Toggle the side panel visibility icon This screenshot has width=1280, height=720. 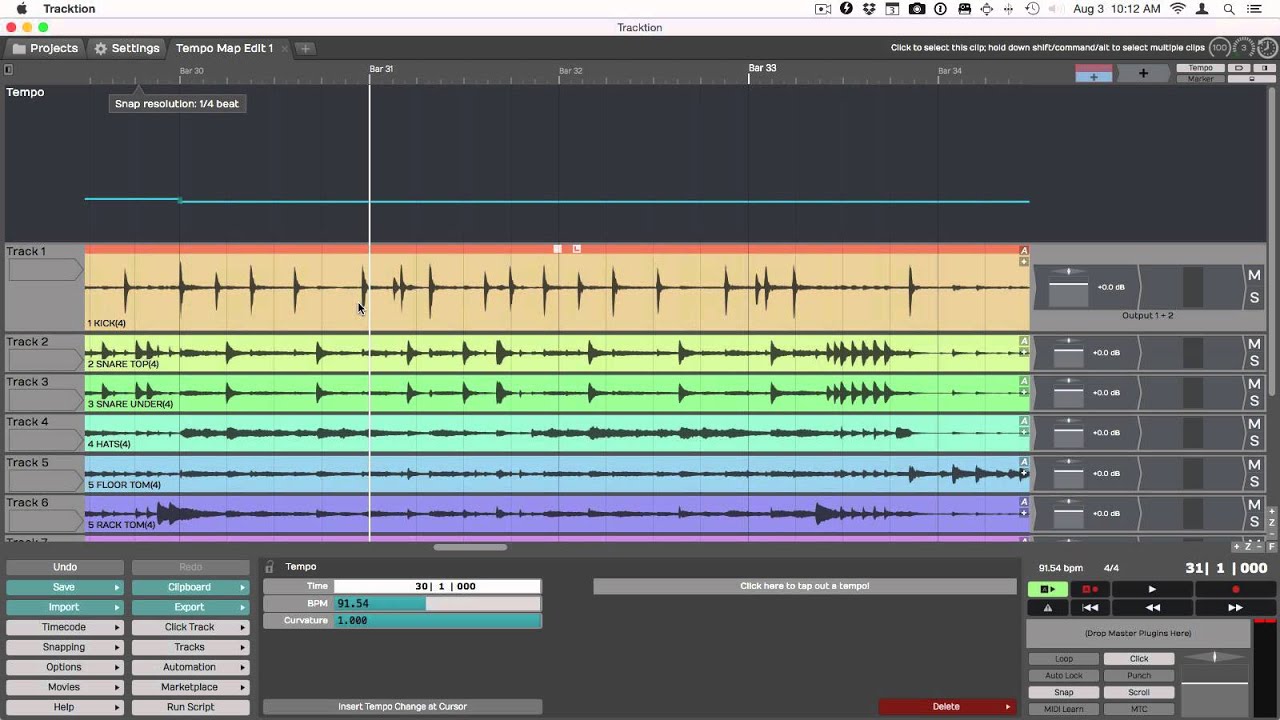click(1265, 68)
